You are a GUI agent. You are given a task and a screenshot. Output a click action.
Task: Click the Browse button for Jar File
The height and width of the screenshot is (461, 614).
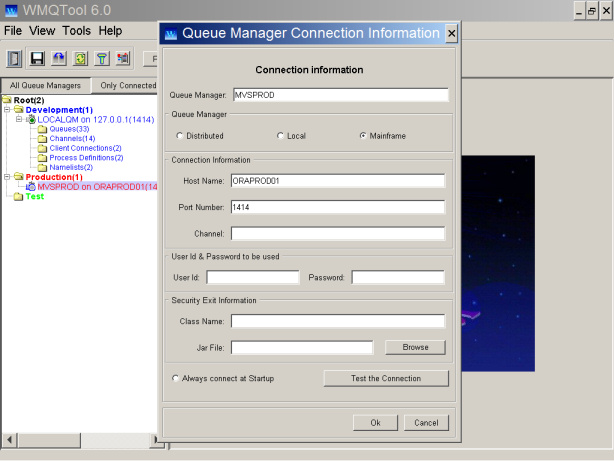pyautogui.click(x=415, y=347)
